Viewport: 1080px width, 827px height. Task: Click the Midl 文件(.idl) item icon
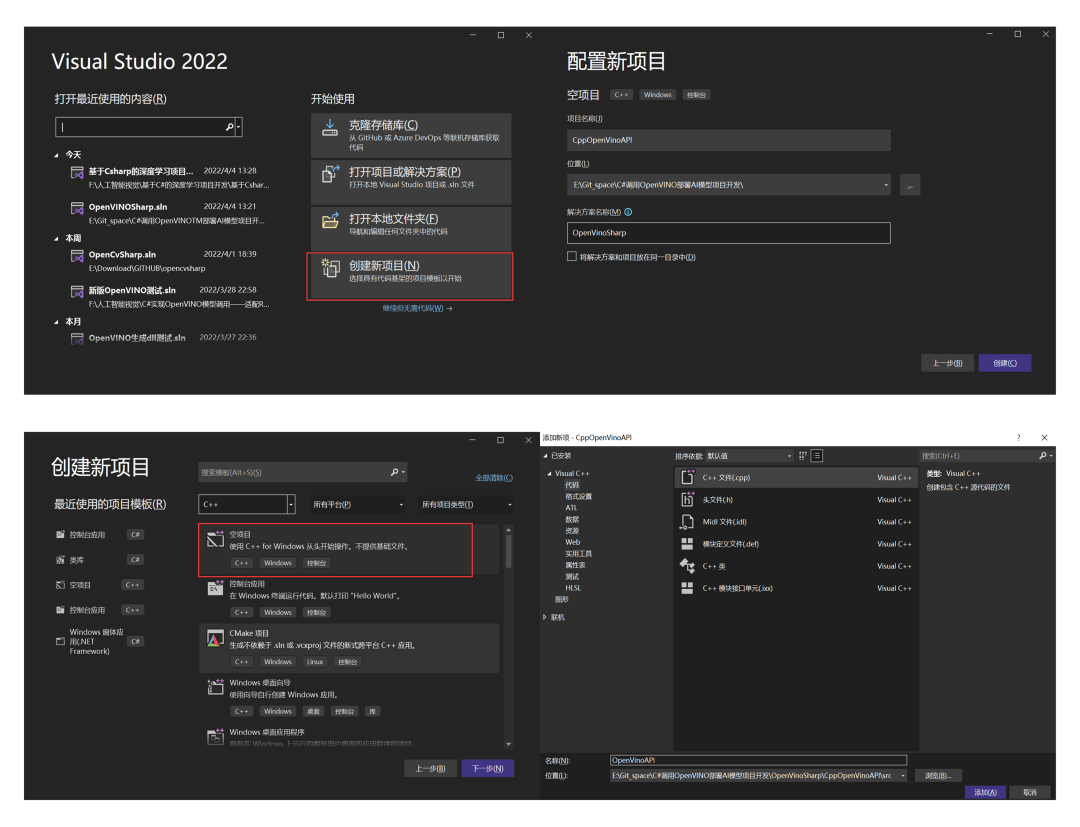[x=687, y=521]
